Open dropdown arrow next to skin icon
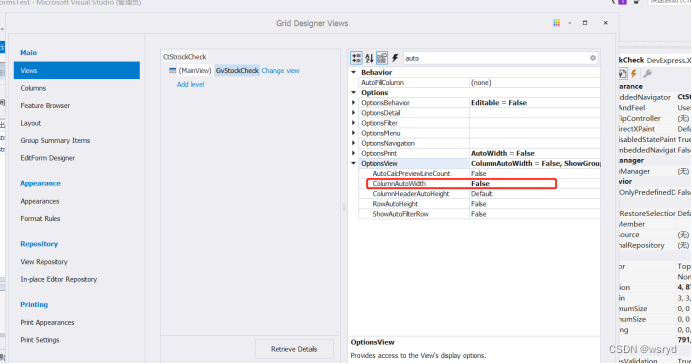 tap(570, 23)
